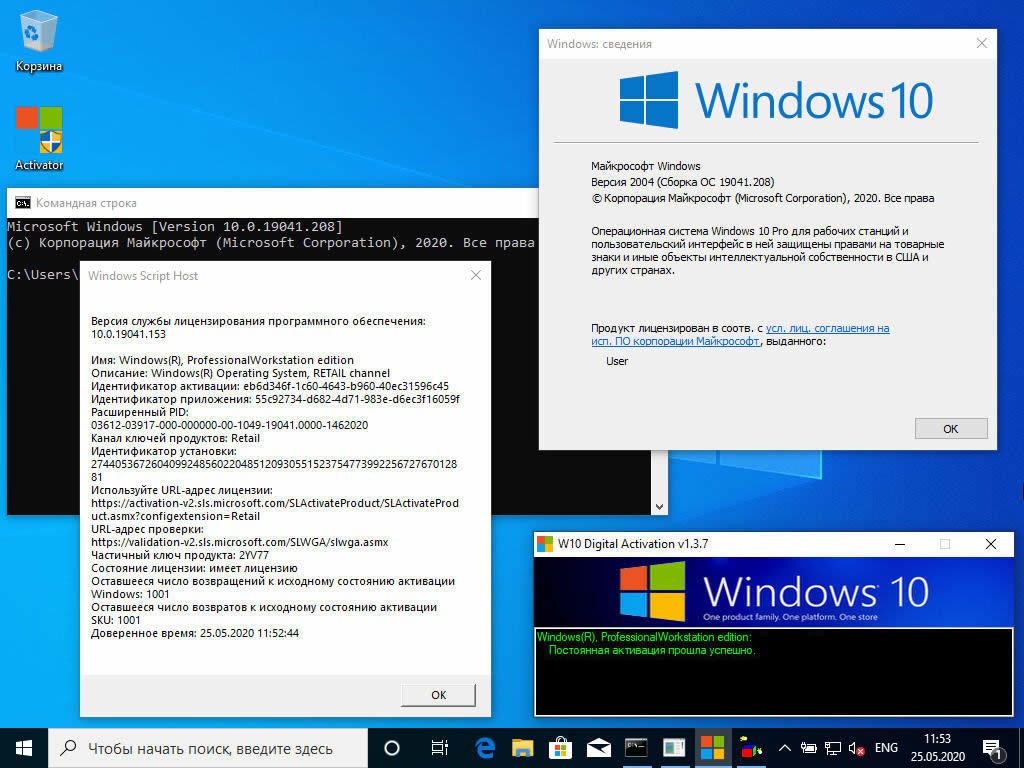Open File Explorer from the taskbar

pyautogui.click(x=523, y=747)
